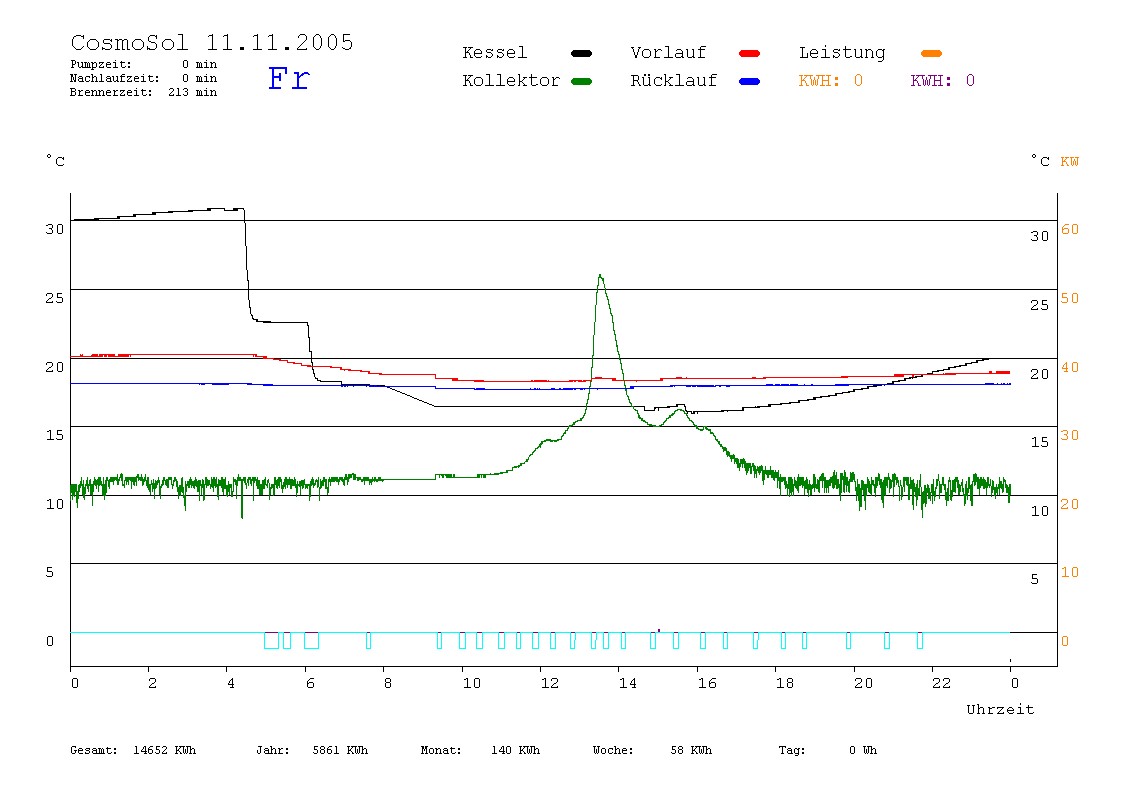Click the Nachlaufzeit 0 min entry
Image resolution: width=1148 pixels, height=812 pixels.
[x=144, y=78]
